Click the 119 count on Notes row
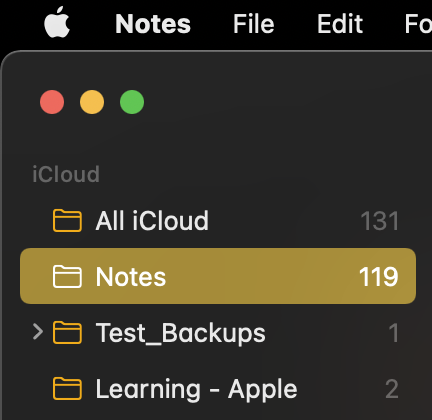The image size is (432, 420). click(x=379, y=277)
